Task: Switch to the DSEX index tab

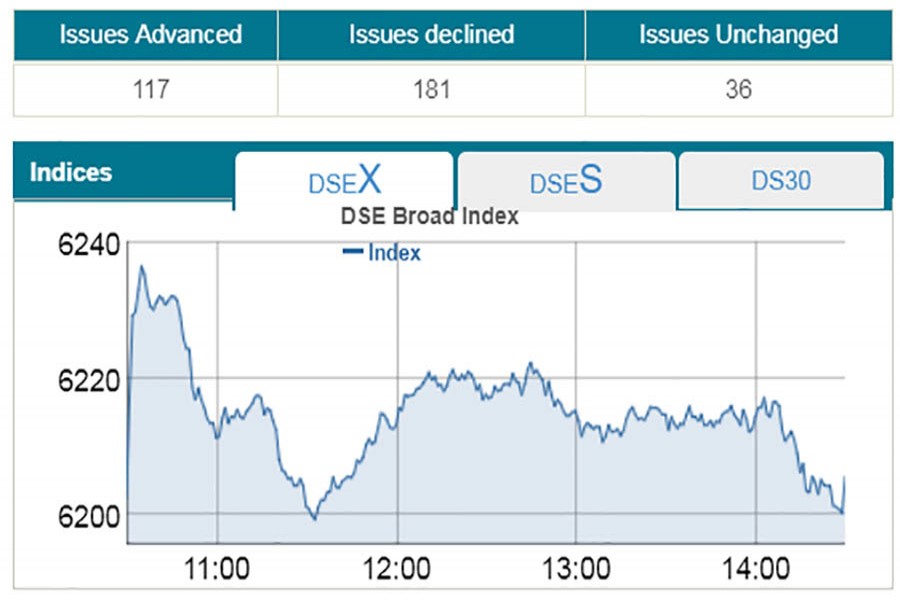Action: click(x=345, y=181)
